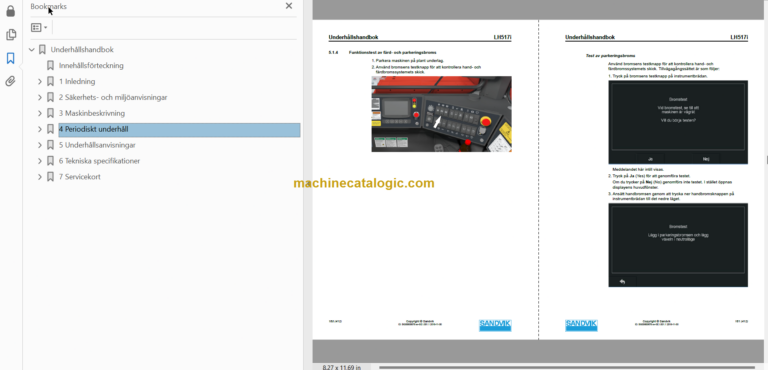Go to 7 Servicekort bookmark
Image resolution: width=768 pixels, height=370 pixels.
tap(79, 177)
